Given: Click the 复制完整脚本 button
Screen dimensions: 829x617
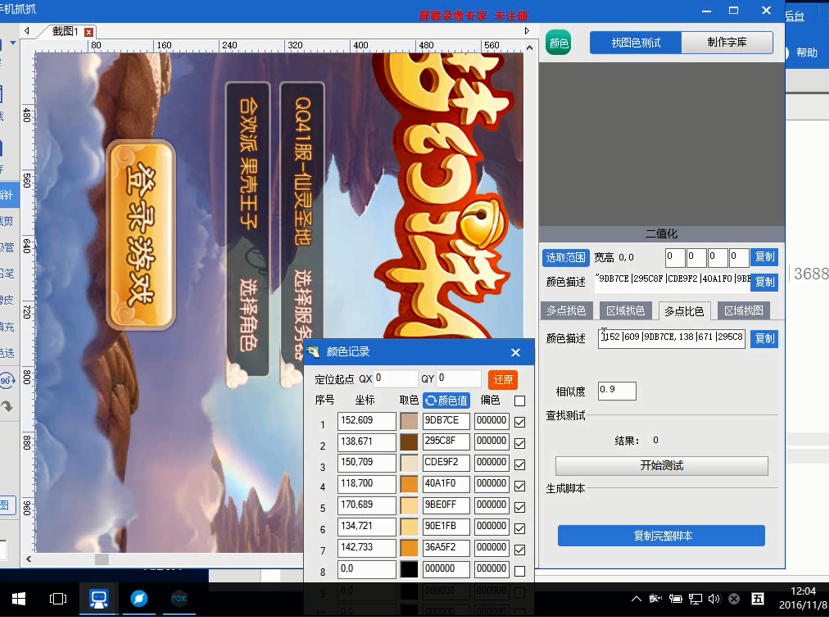Looking at the screenshot, I should pos(661,536).
